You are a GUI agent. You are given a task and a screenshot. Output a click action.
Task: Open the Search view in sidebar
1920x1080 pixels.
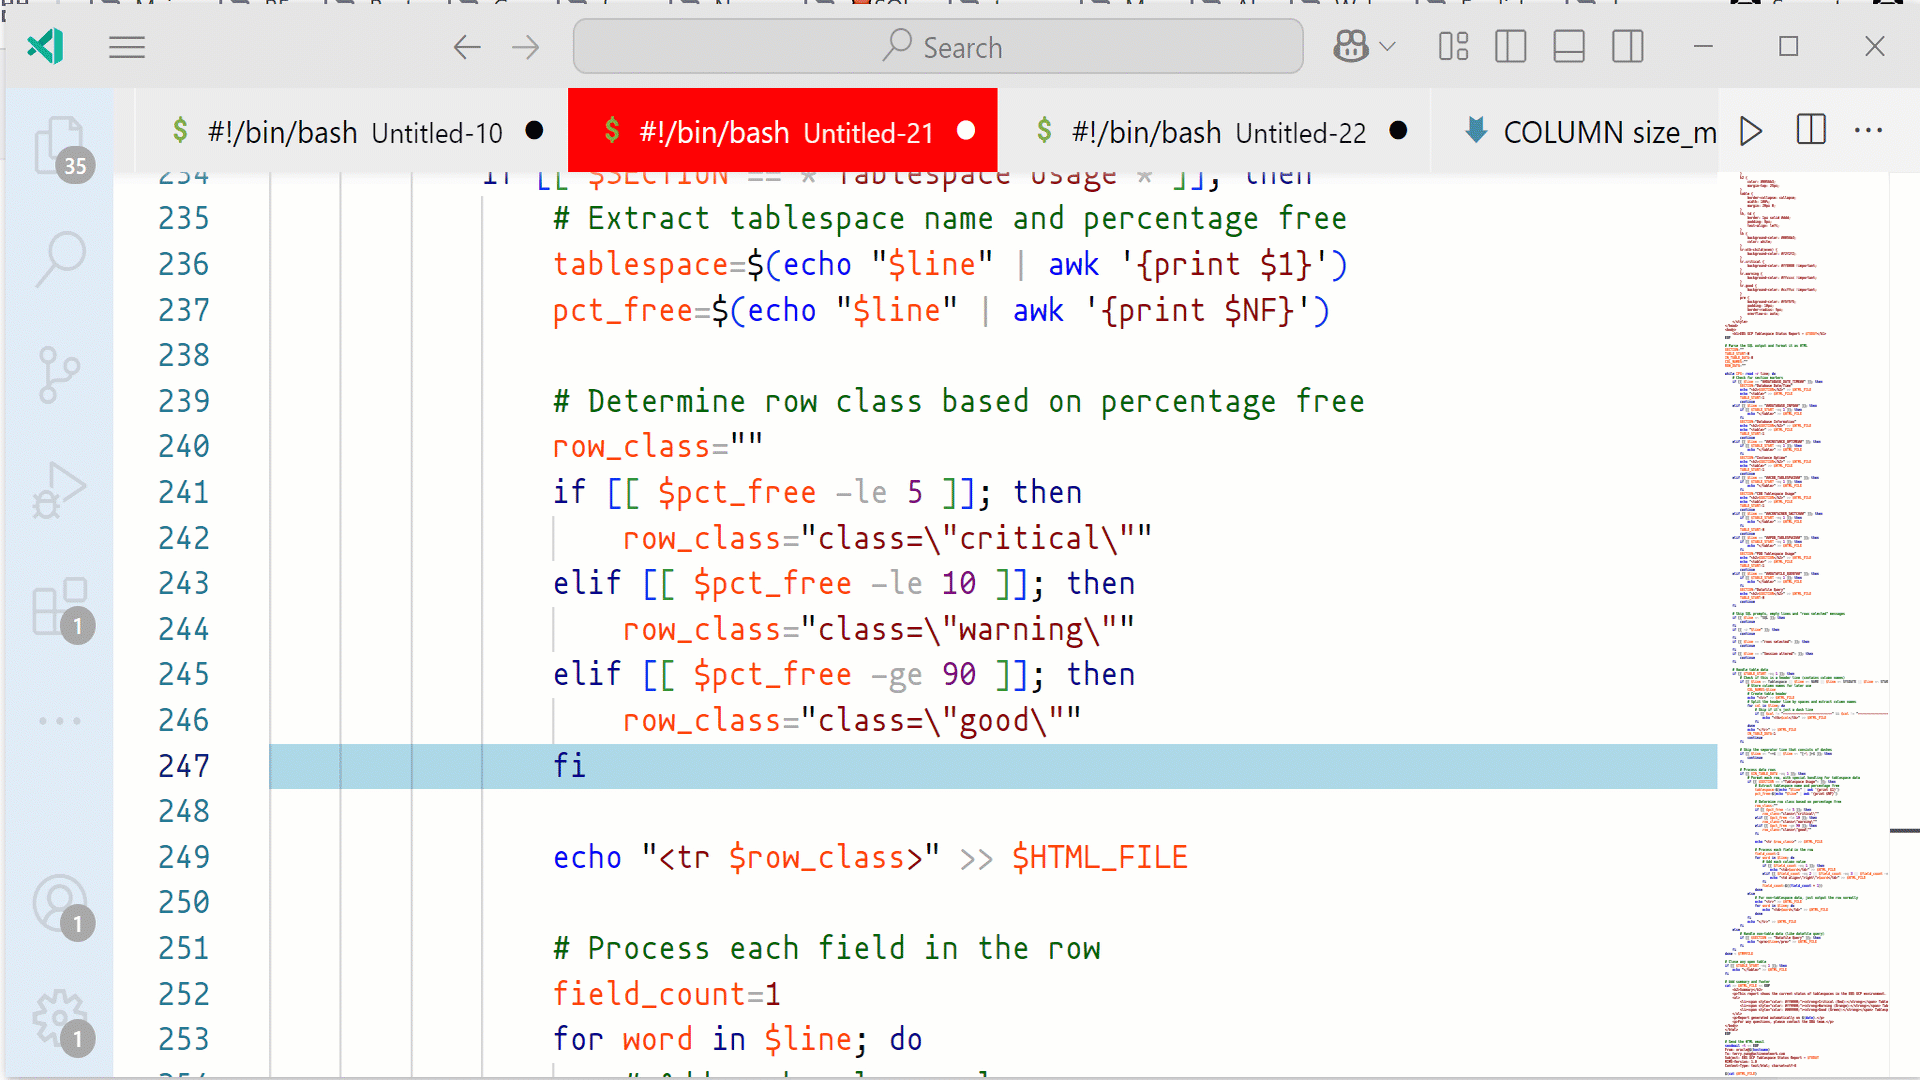[x=59, y=259]
